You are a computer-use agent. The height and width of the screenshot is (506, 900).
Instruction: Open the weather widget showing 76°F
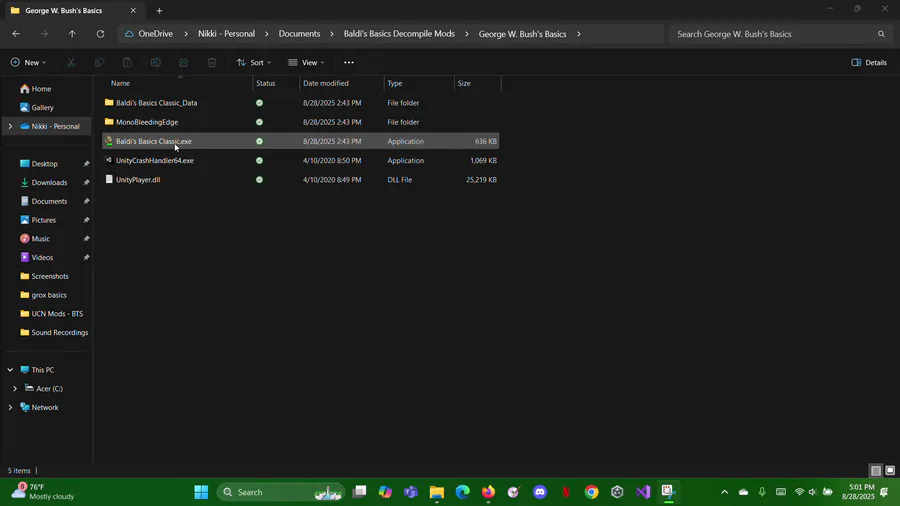click(x=43, y=492)
